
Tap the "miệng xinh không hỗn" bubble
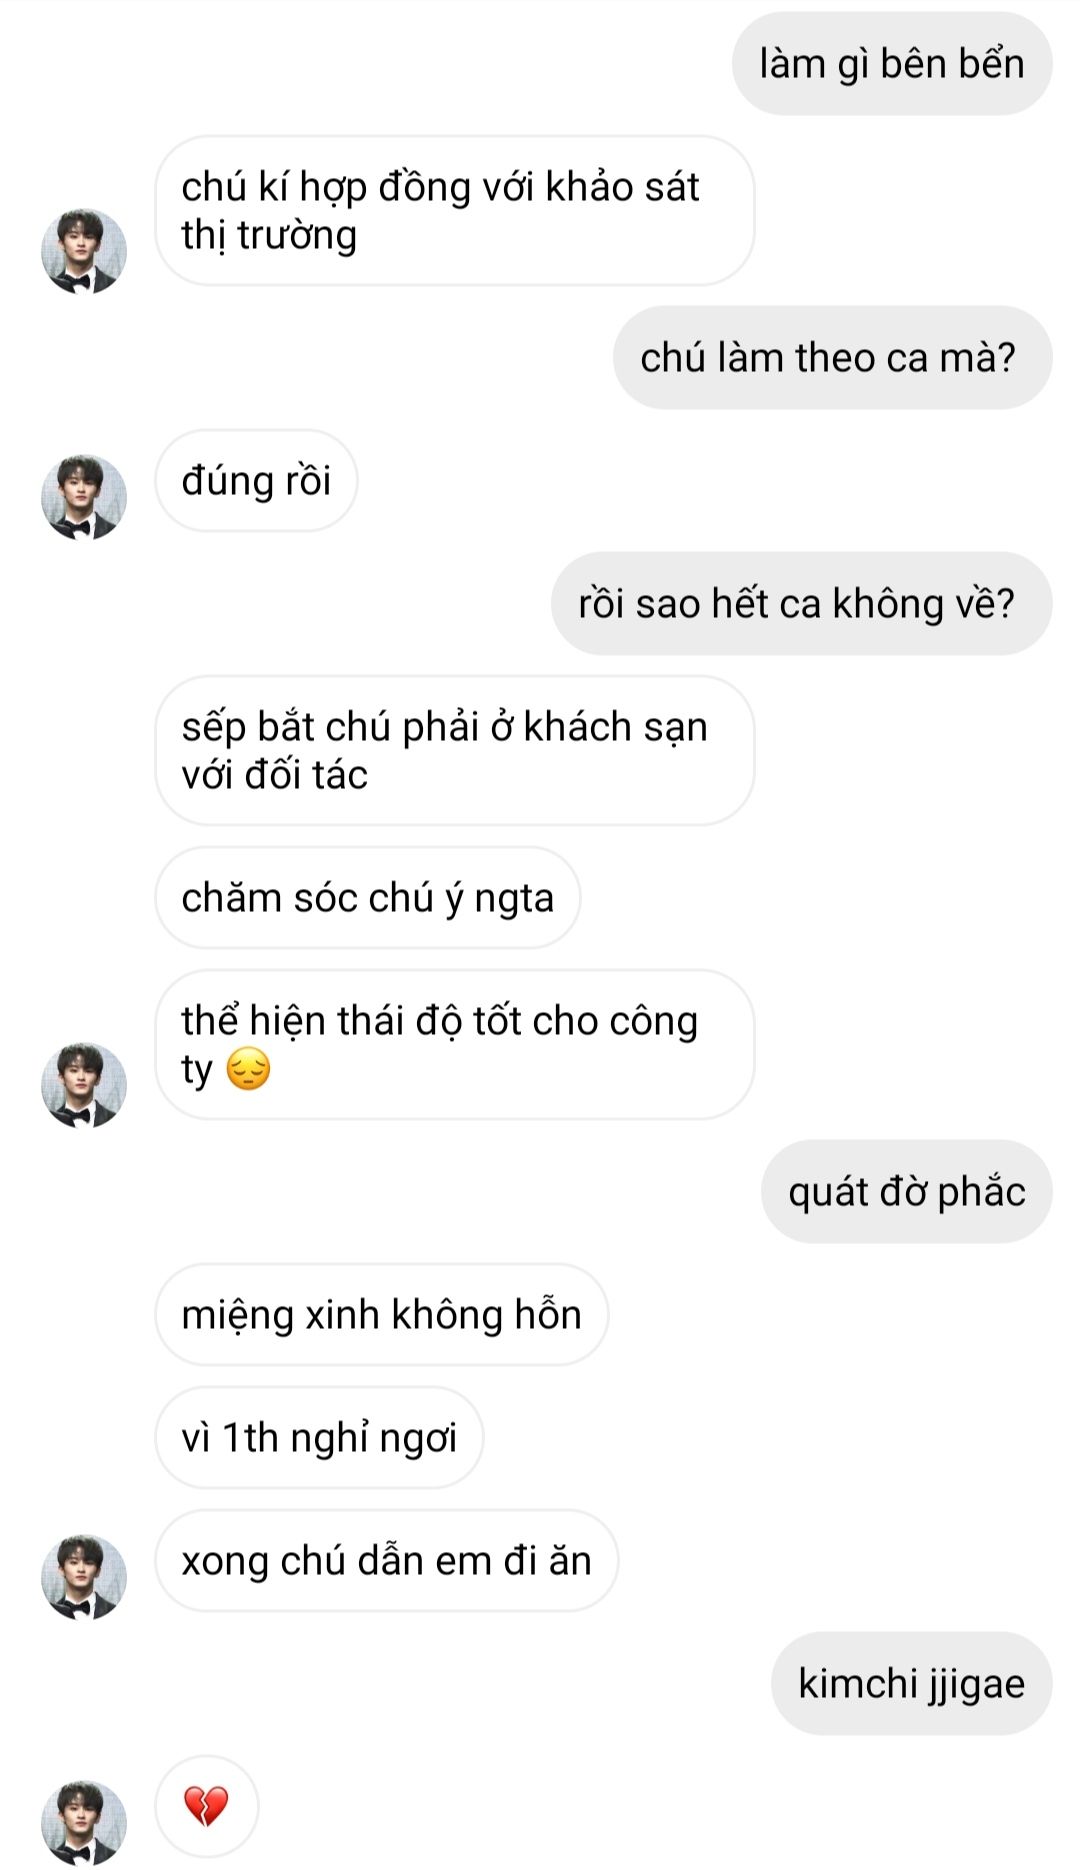click(381, 1315)
